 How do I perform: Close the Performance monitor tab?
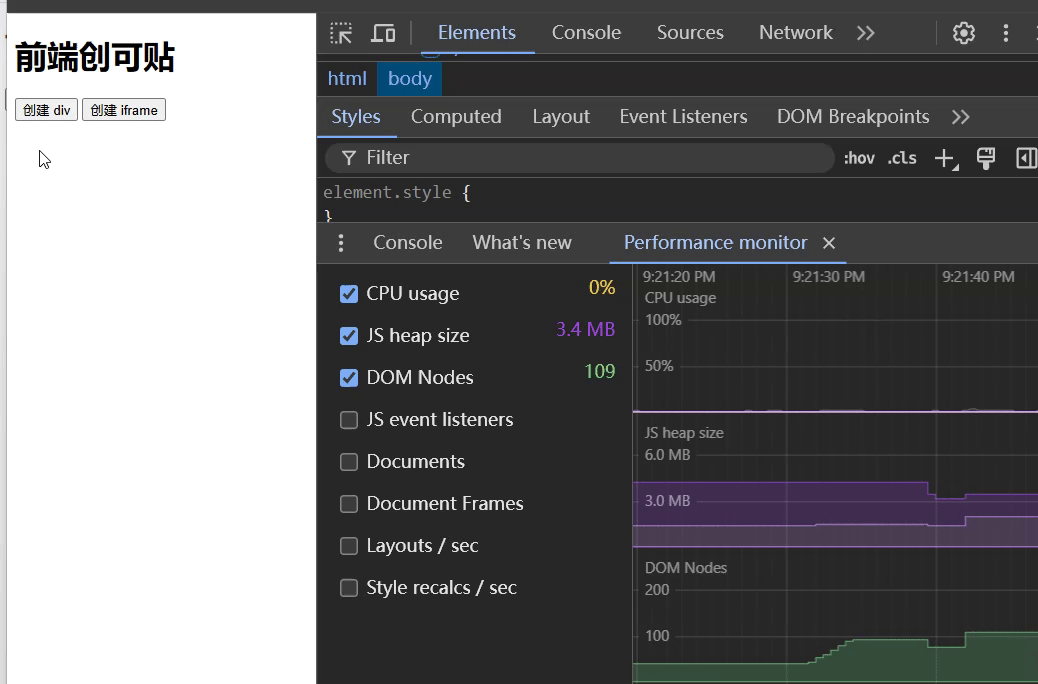pos(829,243)
